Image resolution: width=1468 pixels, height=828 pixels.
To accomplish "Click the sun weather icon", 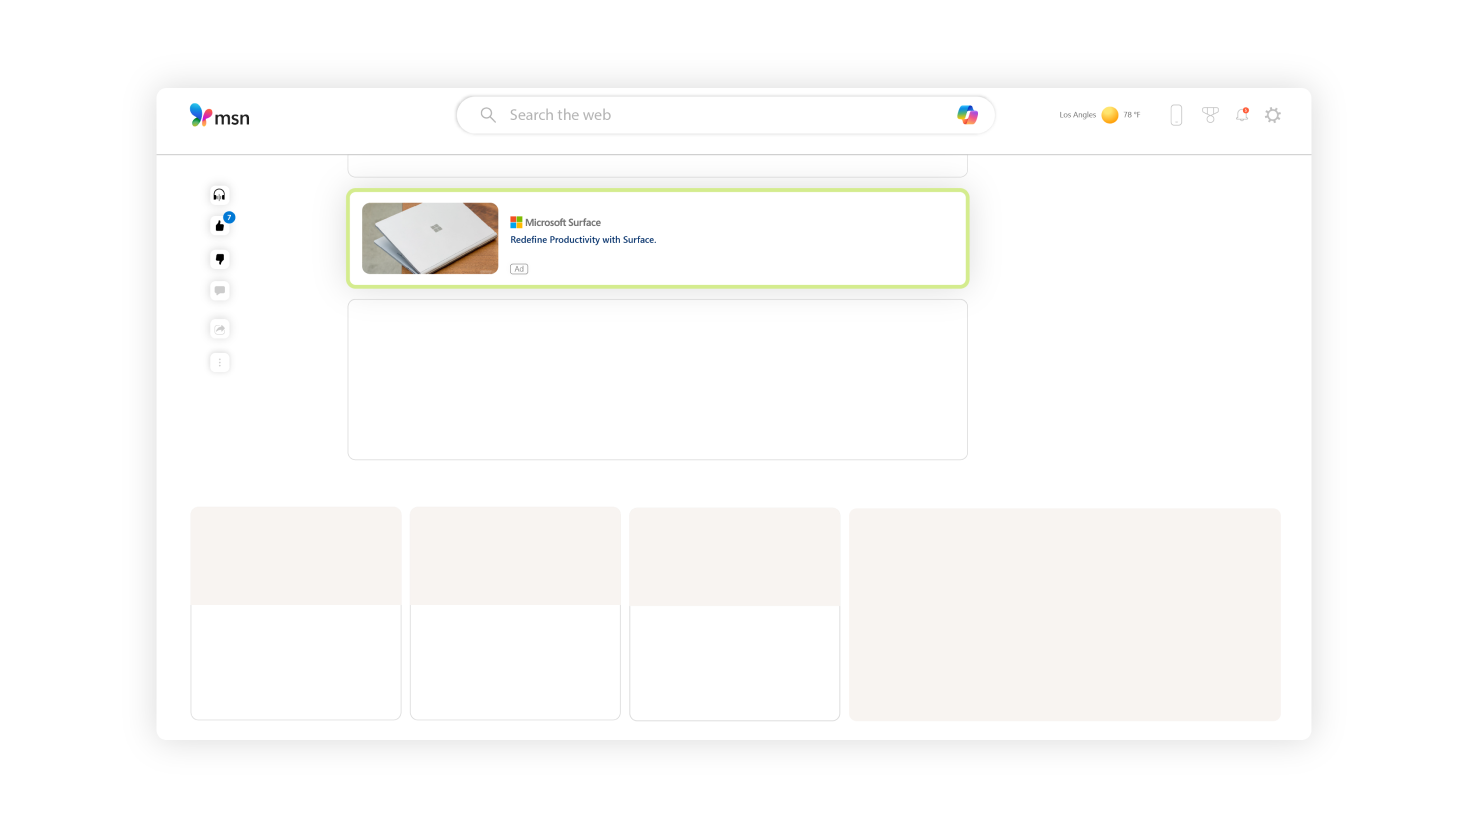I will (1110, 115).
